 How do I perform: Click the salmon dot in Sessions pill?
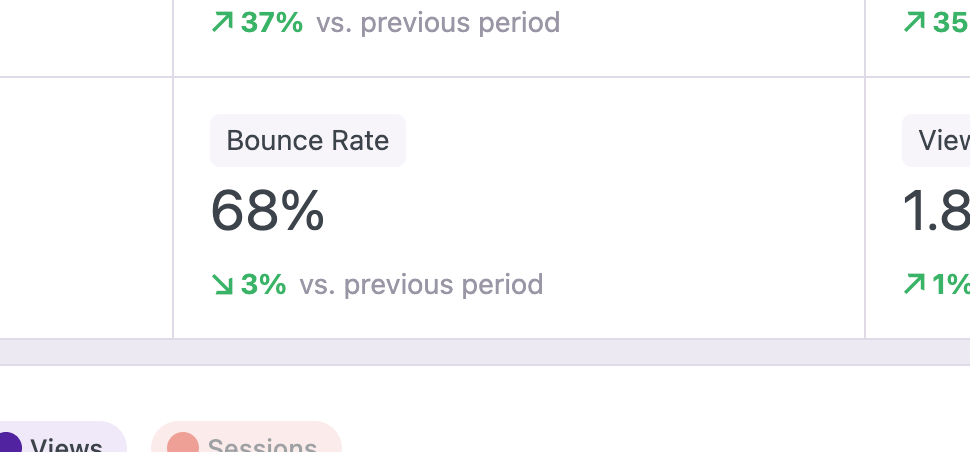click(182, 445)
